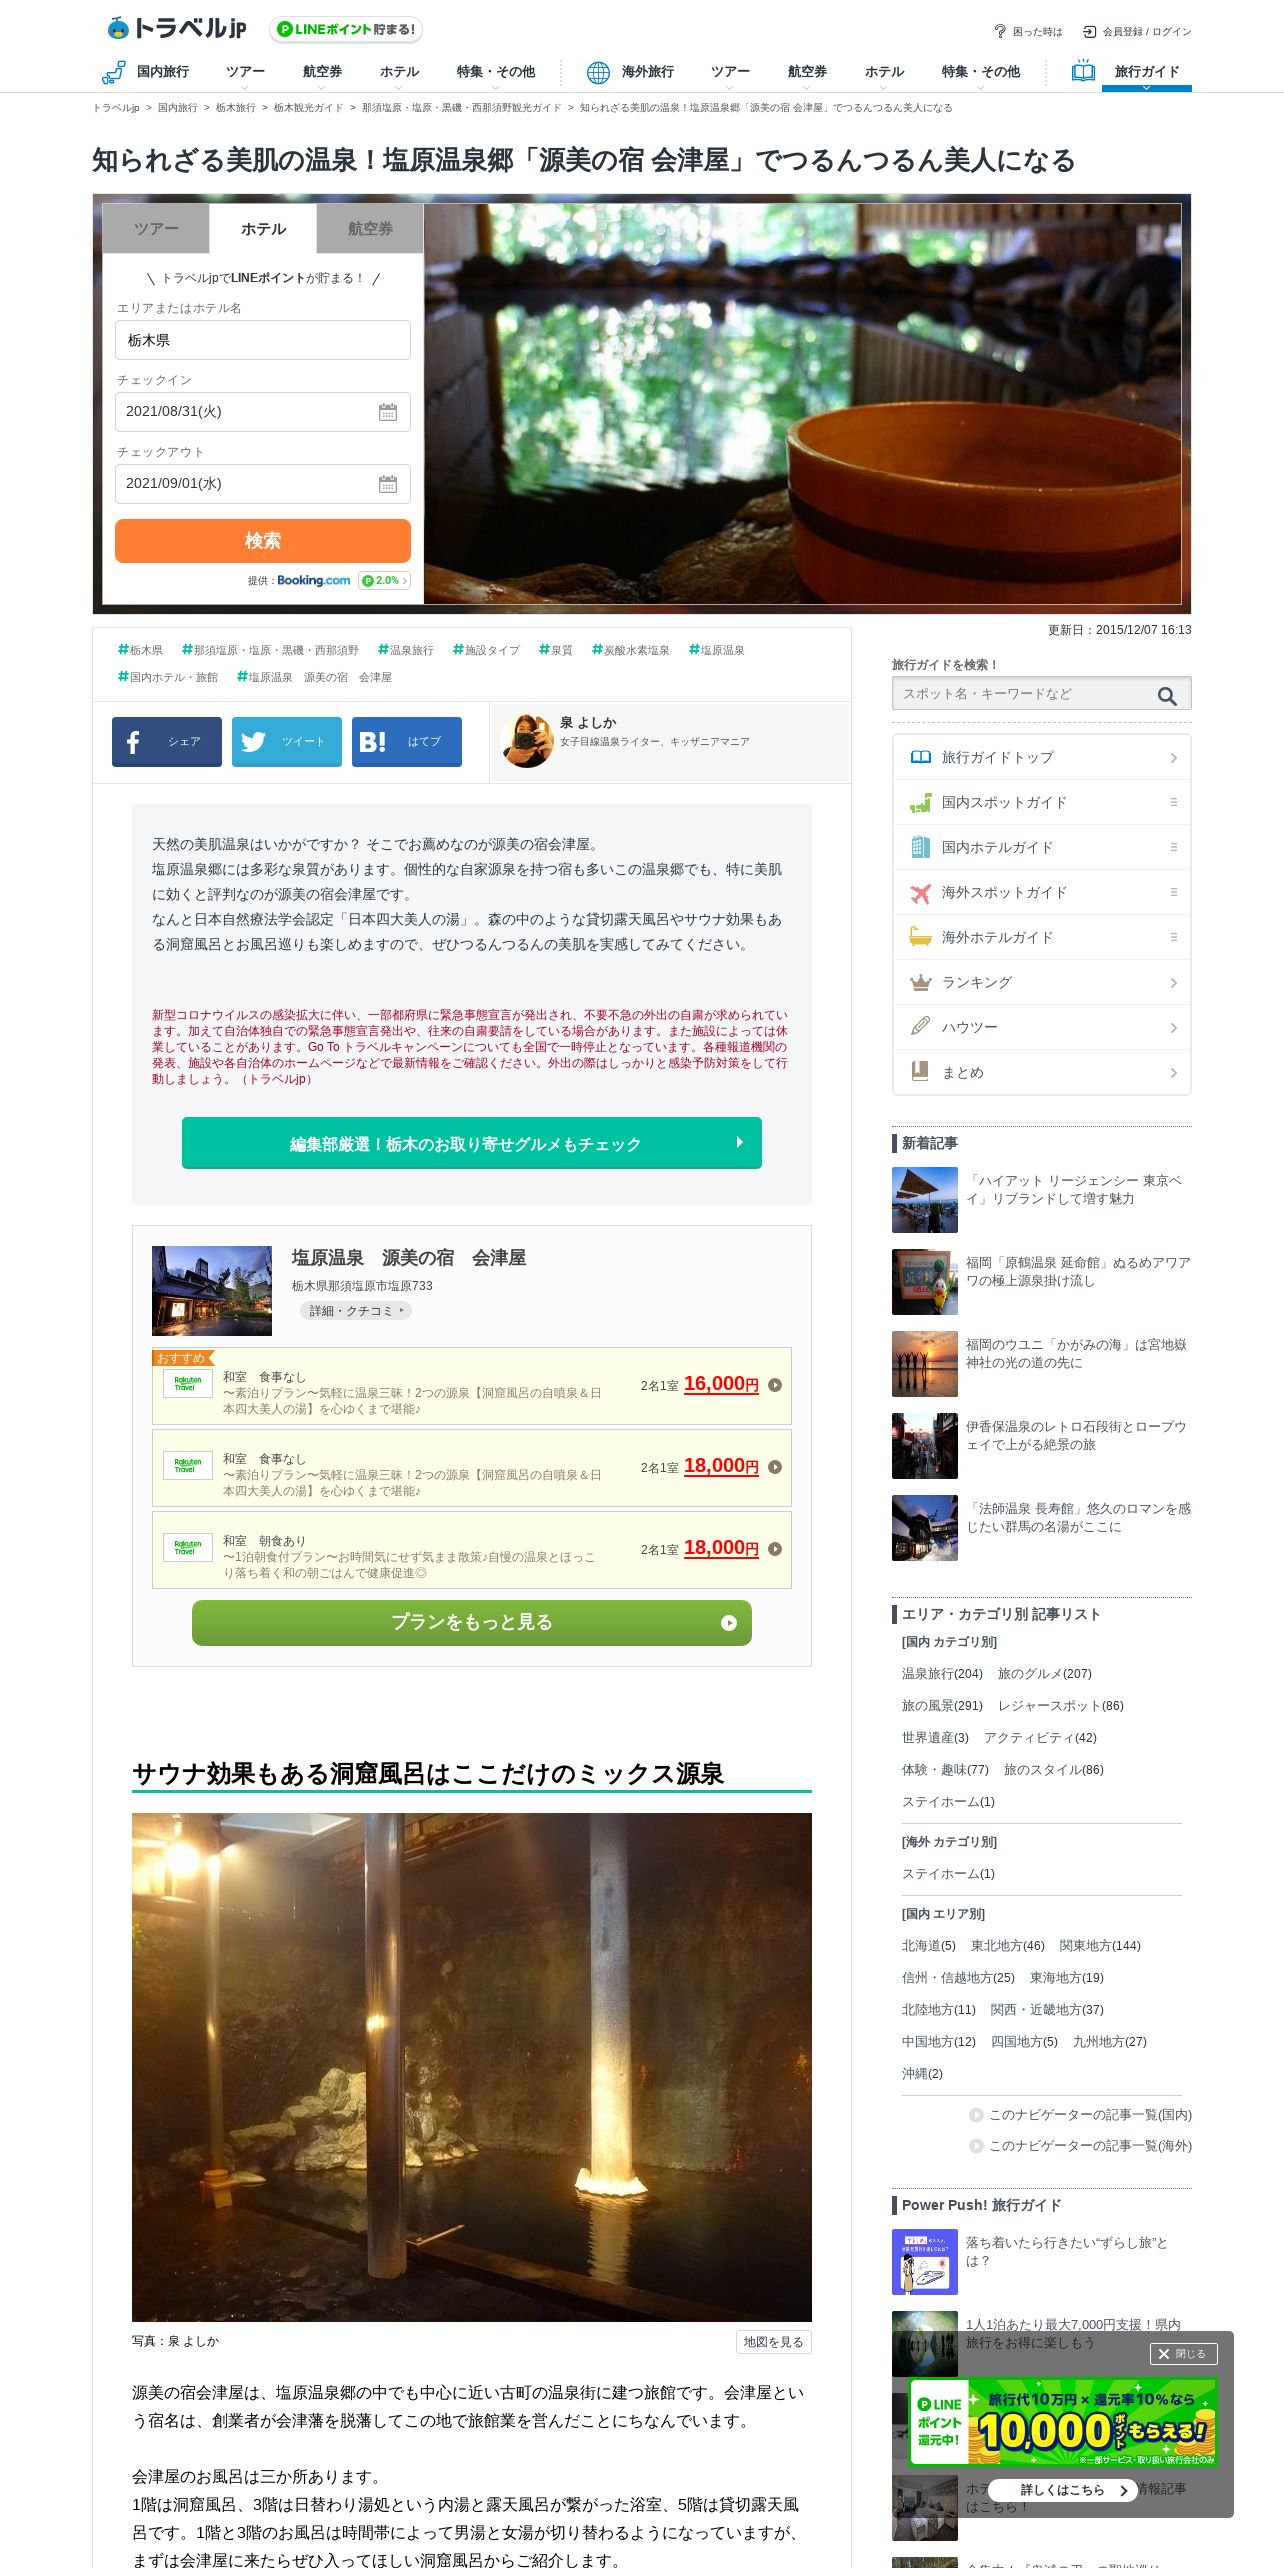Viewport: 1284px width, 2568px height.
Task: Click the エリアまたはホテル名 input field
Action: [263, 340]
